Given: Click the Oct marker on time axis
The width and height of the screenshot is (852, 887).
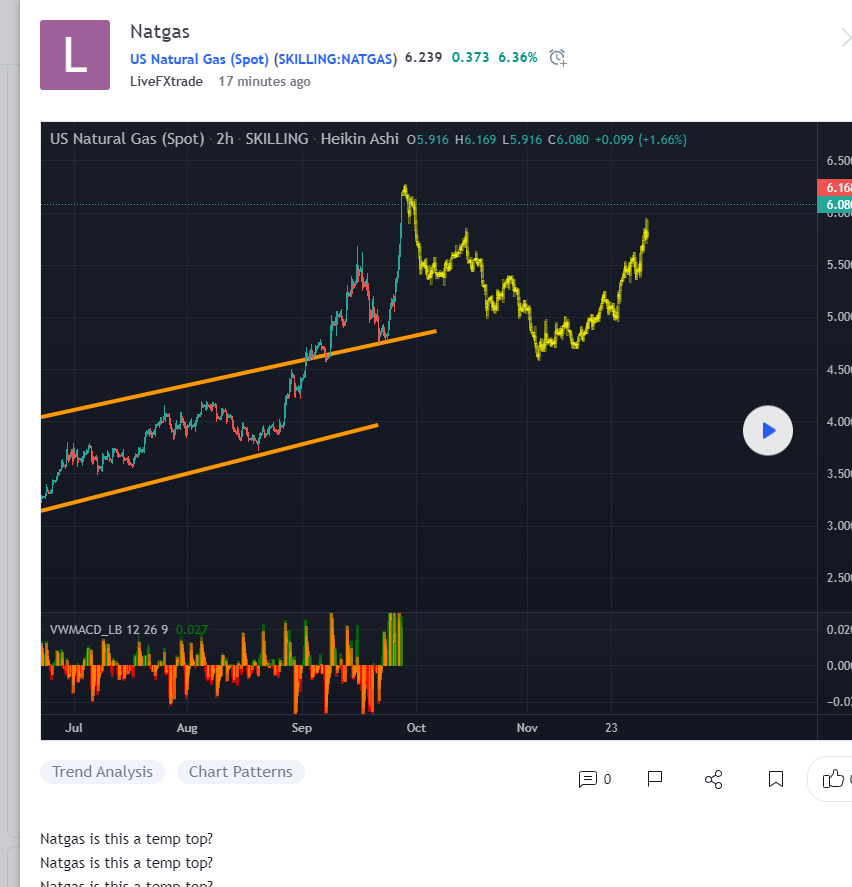Looking at the screenshot, I should tap(416, 728).
